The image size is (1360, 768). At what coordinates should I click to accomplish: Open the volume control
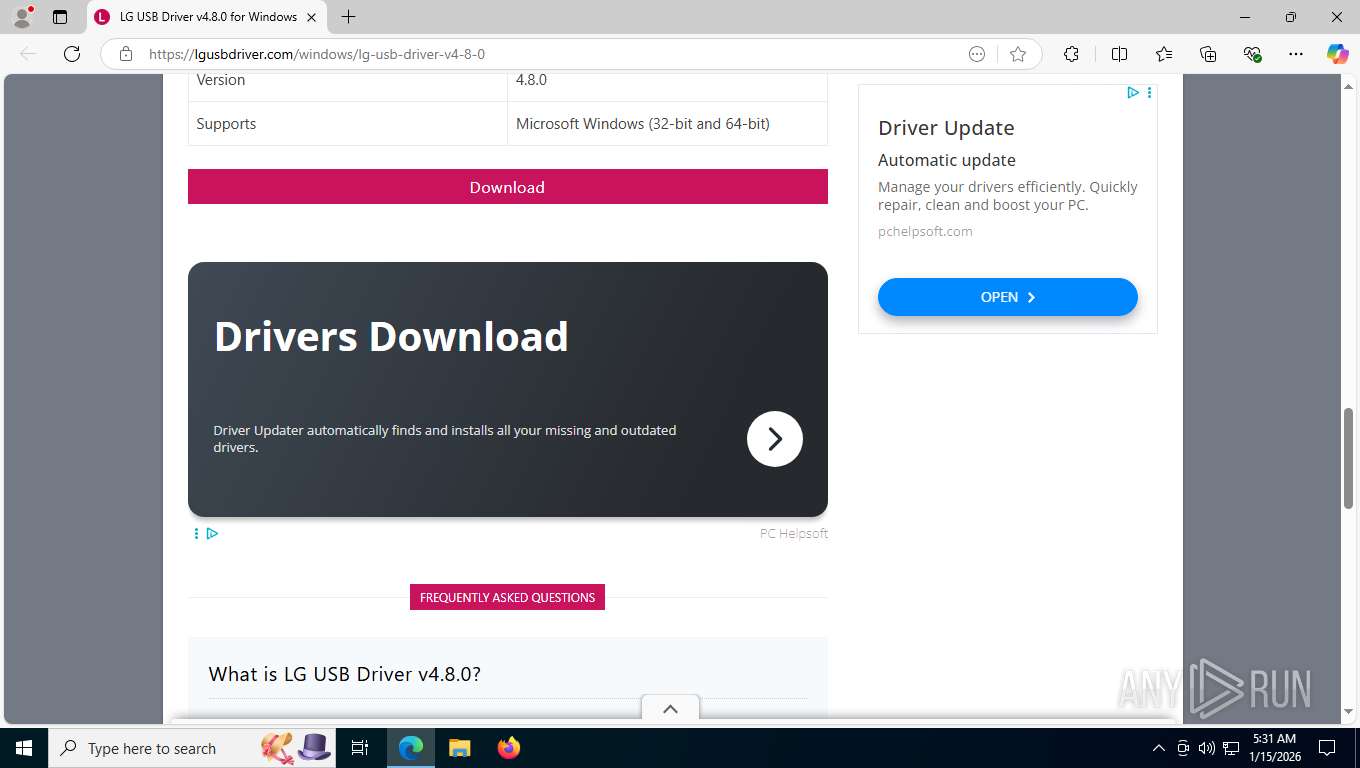(1207, 748)
